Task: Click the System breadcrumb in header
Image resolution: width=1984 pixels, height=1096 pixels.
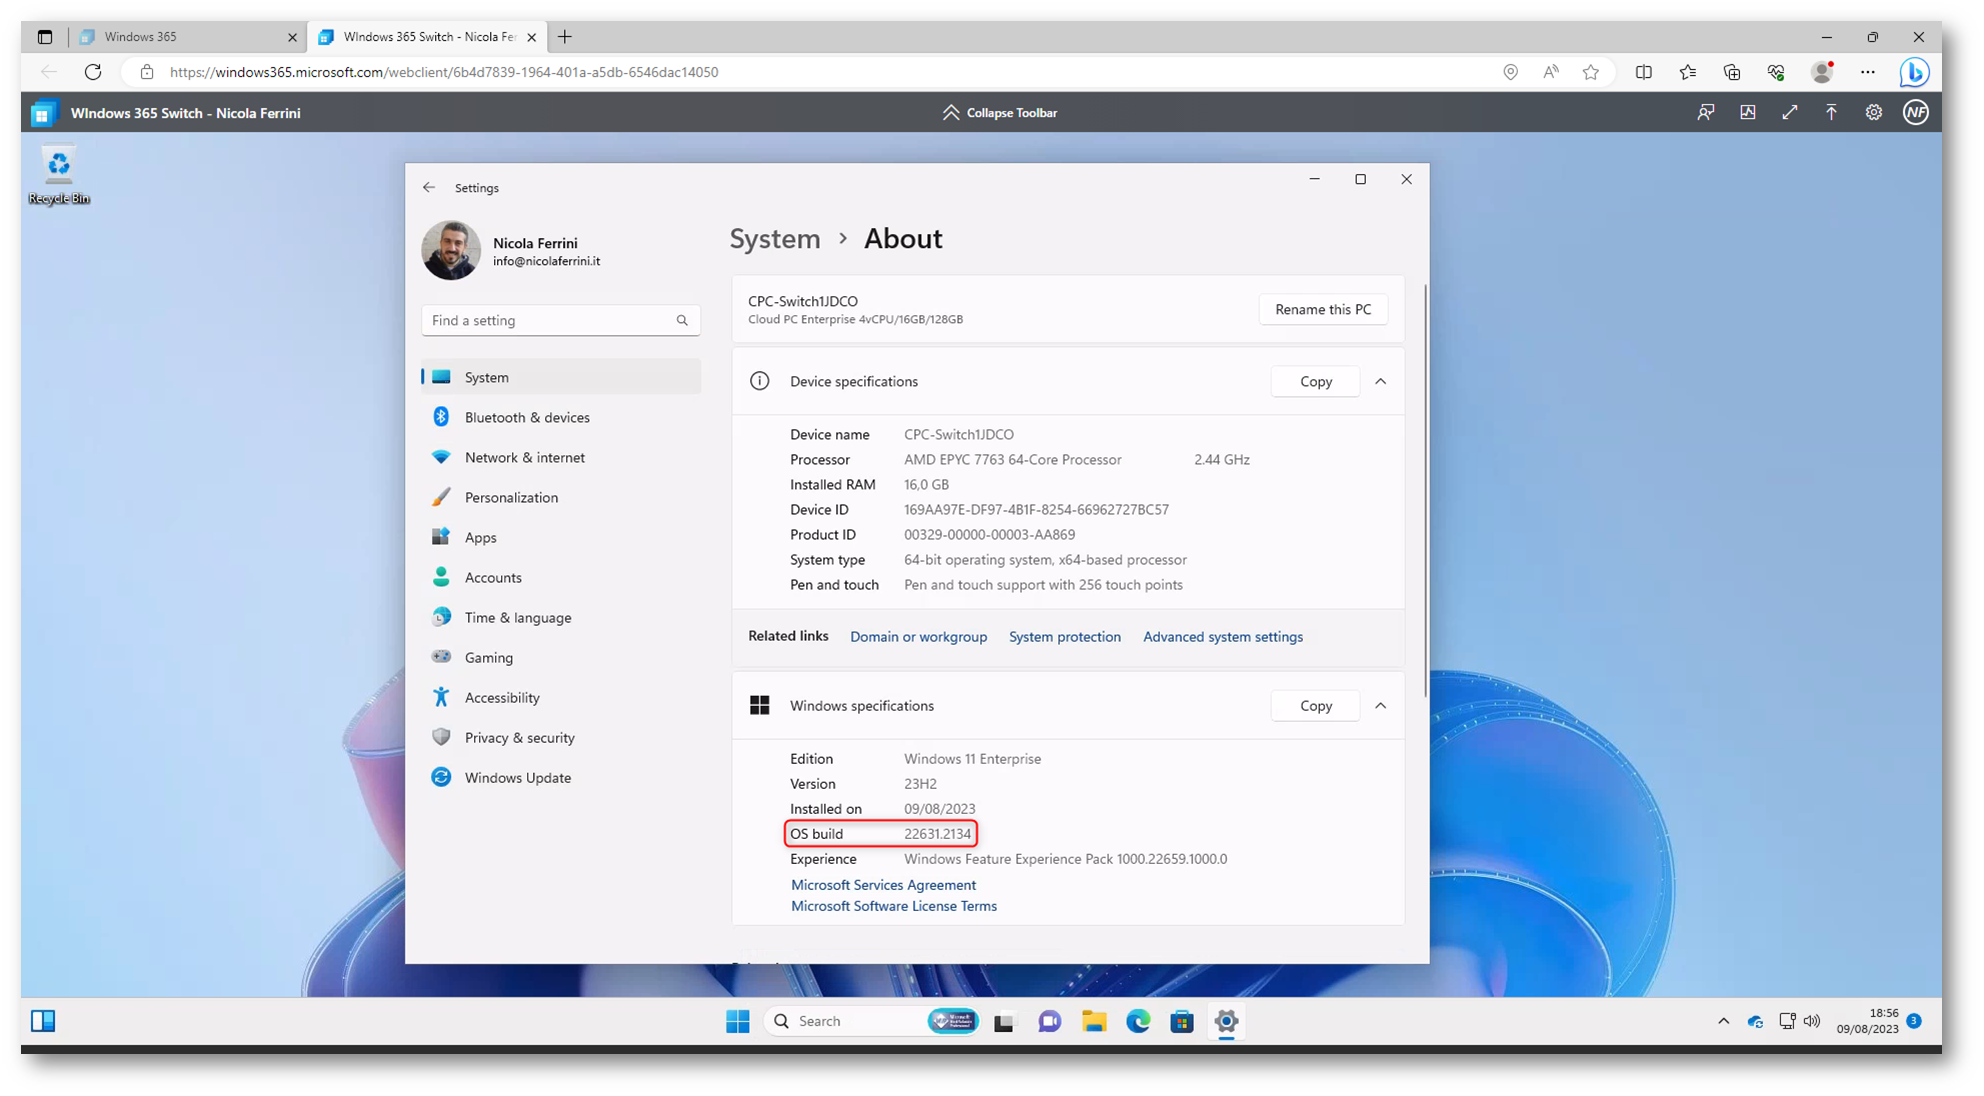Action: (774, 238)
